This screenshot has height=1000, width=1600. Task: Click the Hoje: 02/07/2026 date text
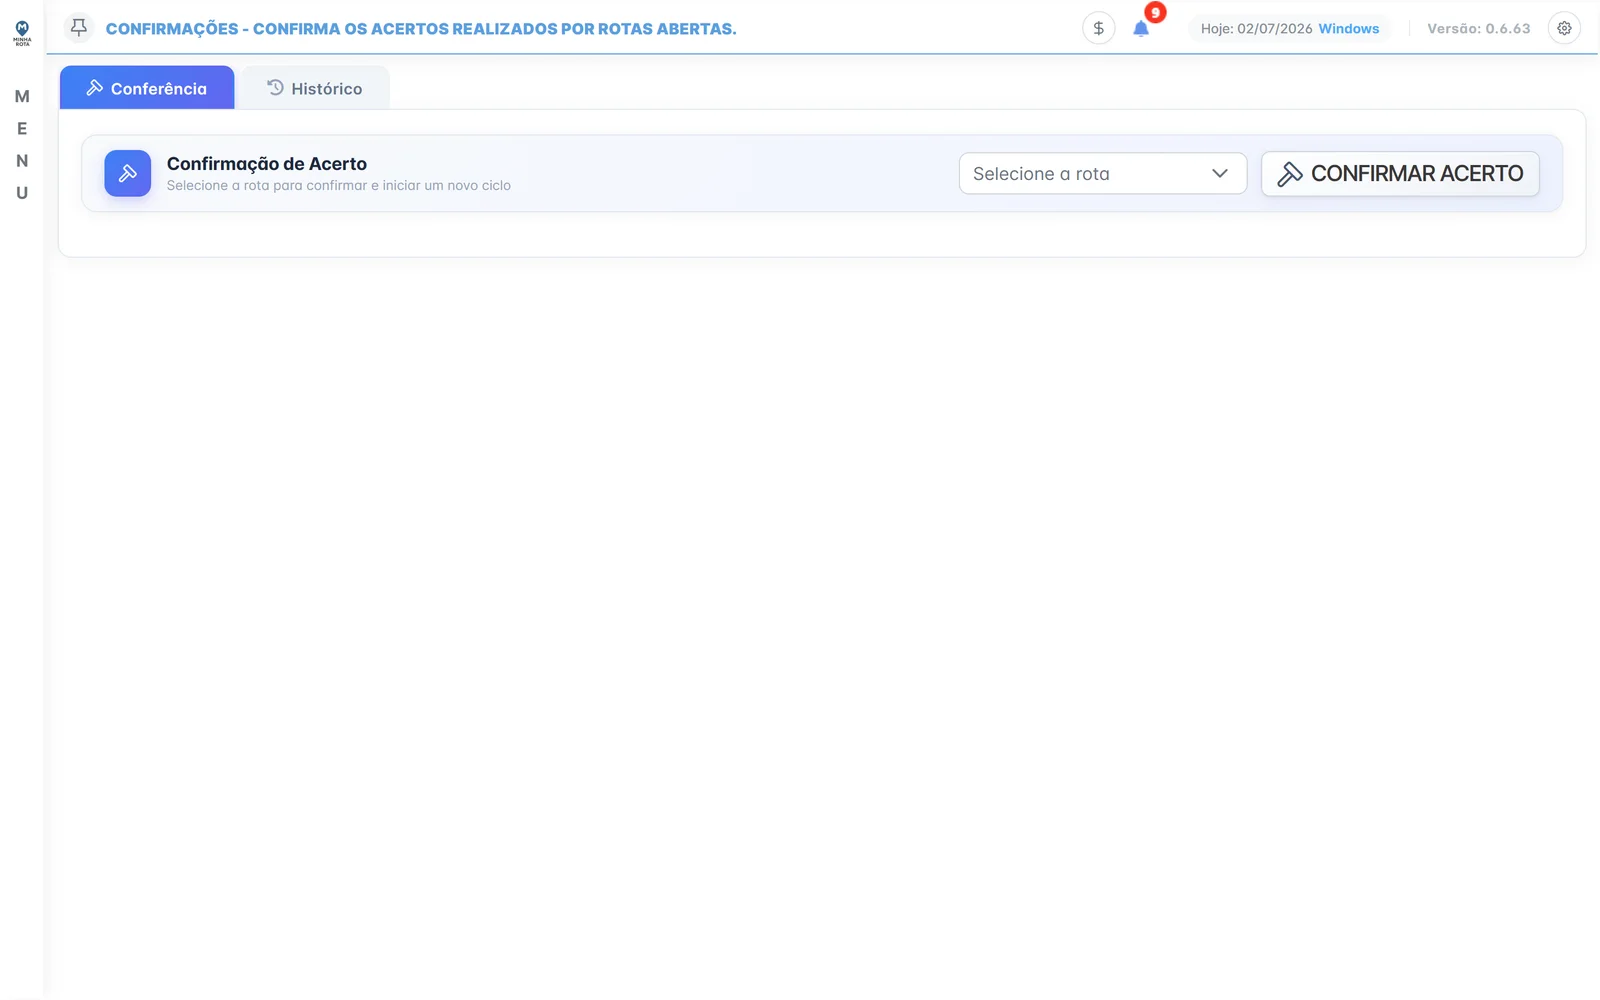click(1256, 28)
